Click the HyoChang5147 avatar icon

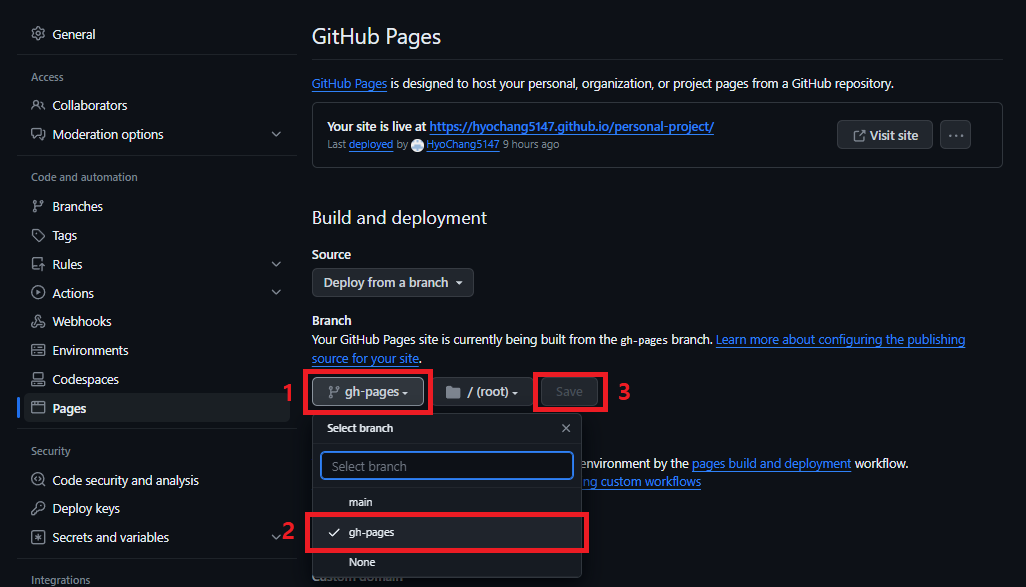[417, 145]
